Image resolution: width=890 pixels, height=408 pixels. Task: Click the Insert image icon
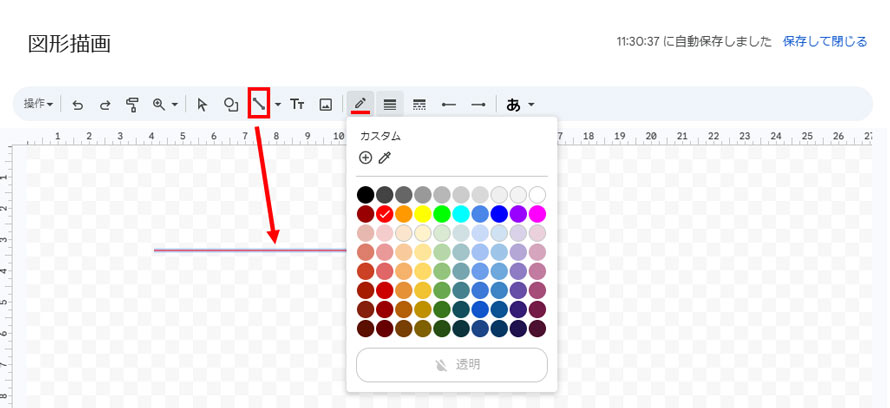tap(325, 104)
